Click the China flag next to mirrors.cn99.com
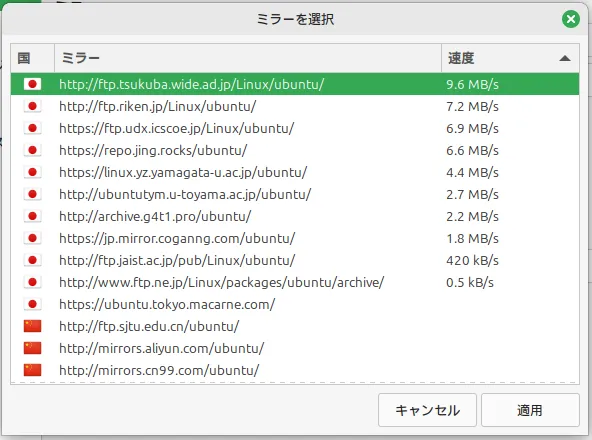 [32, 370]
